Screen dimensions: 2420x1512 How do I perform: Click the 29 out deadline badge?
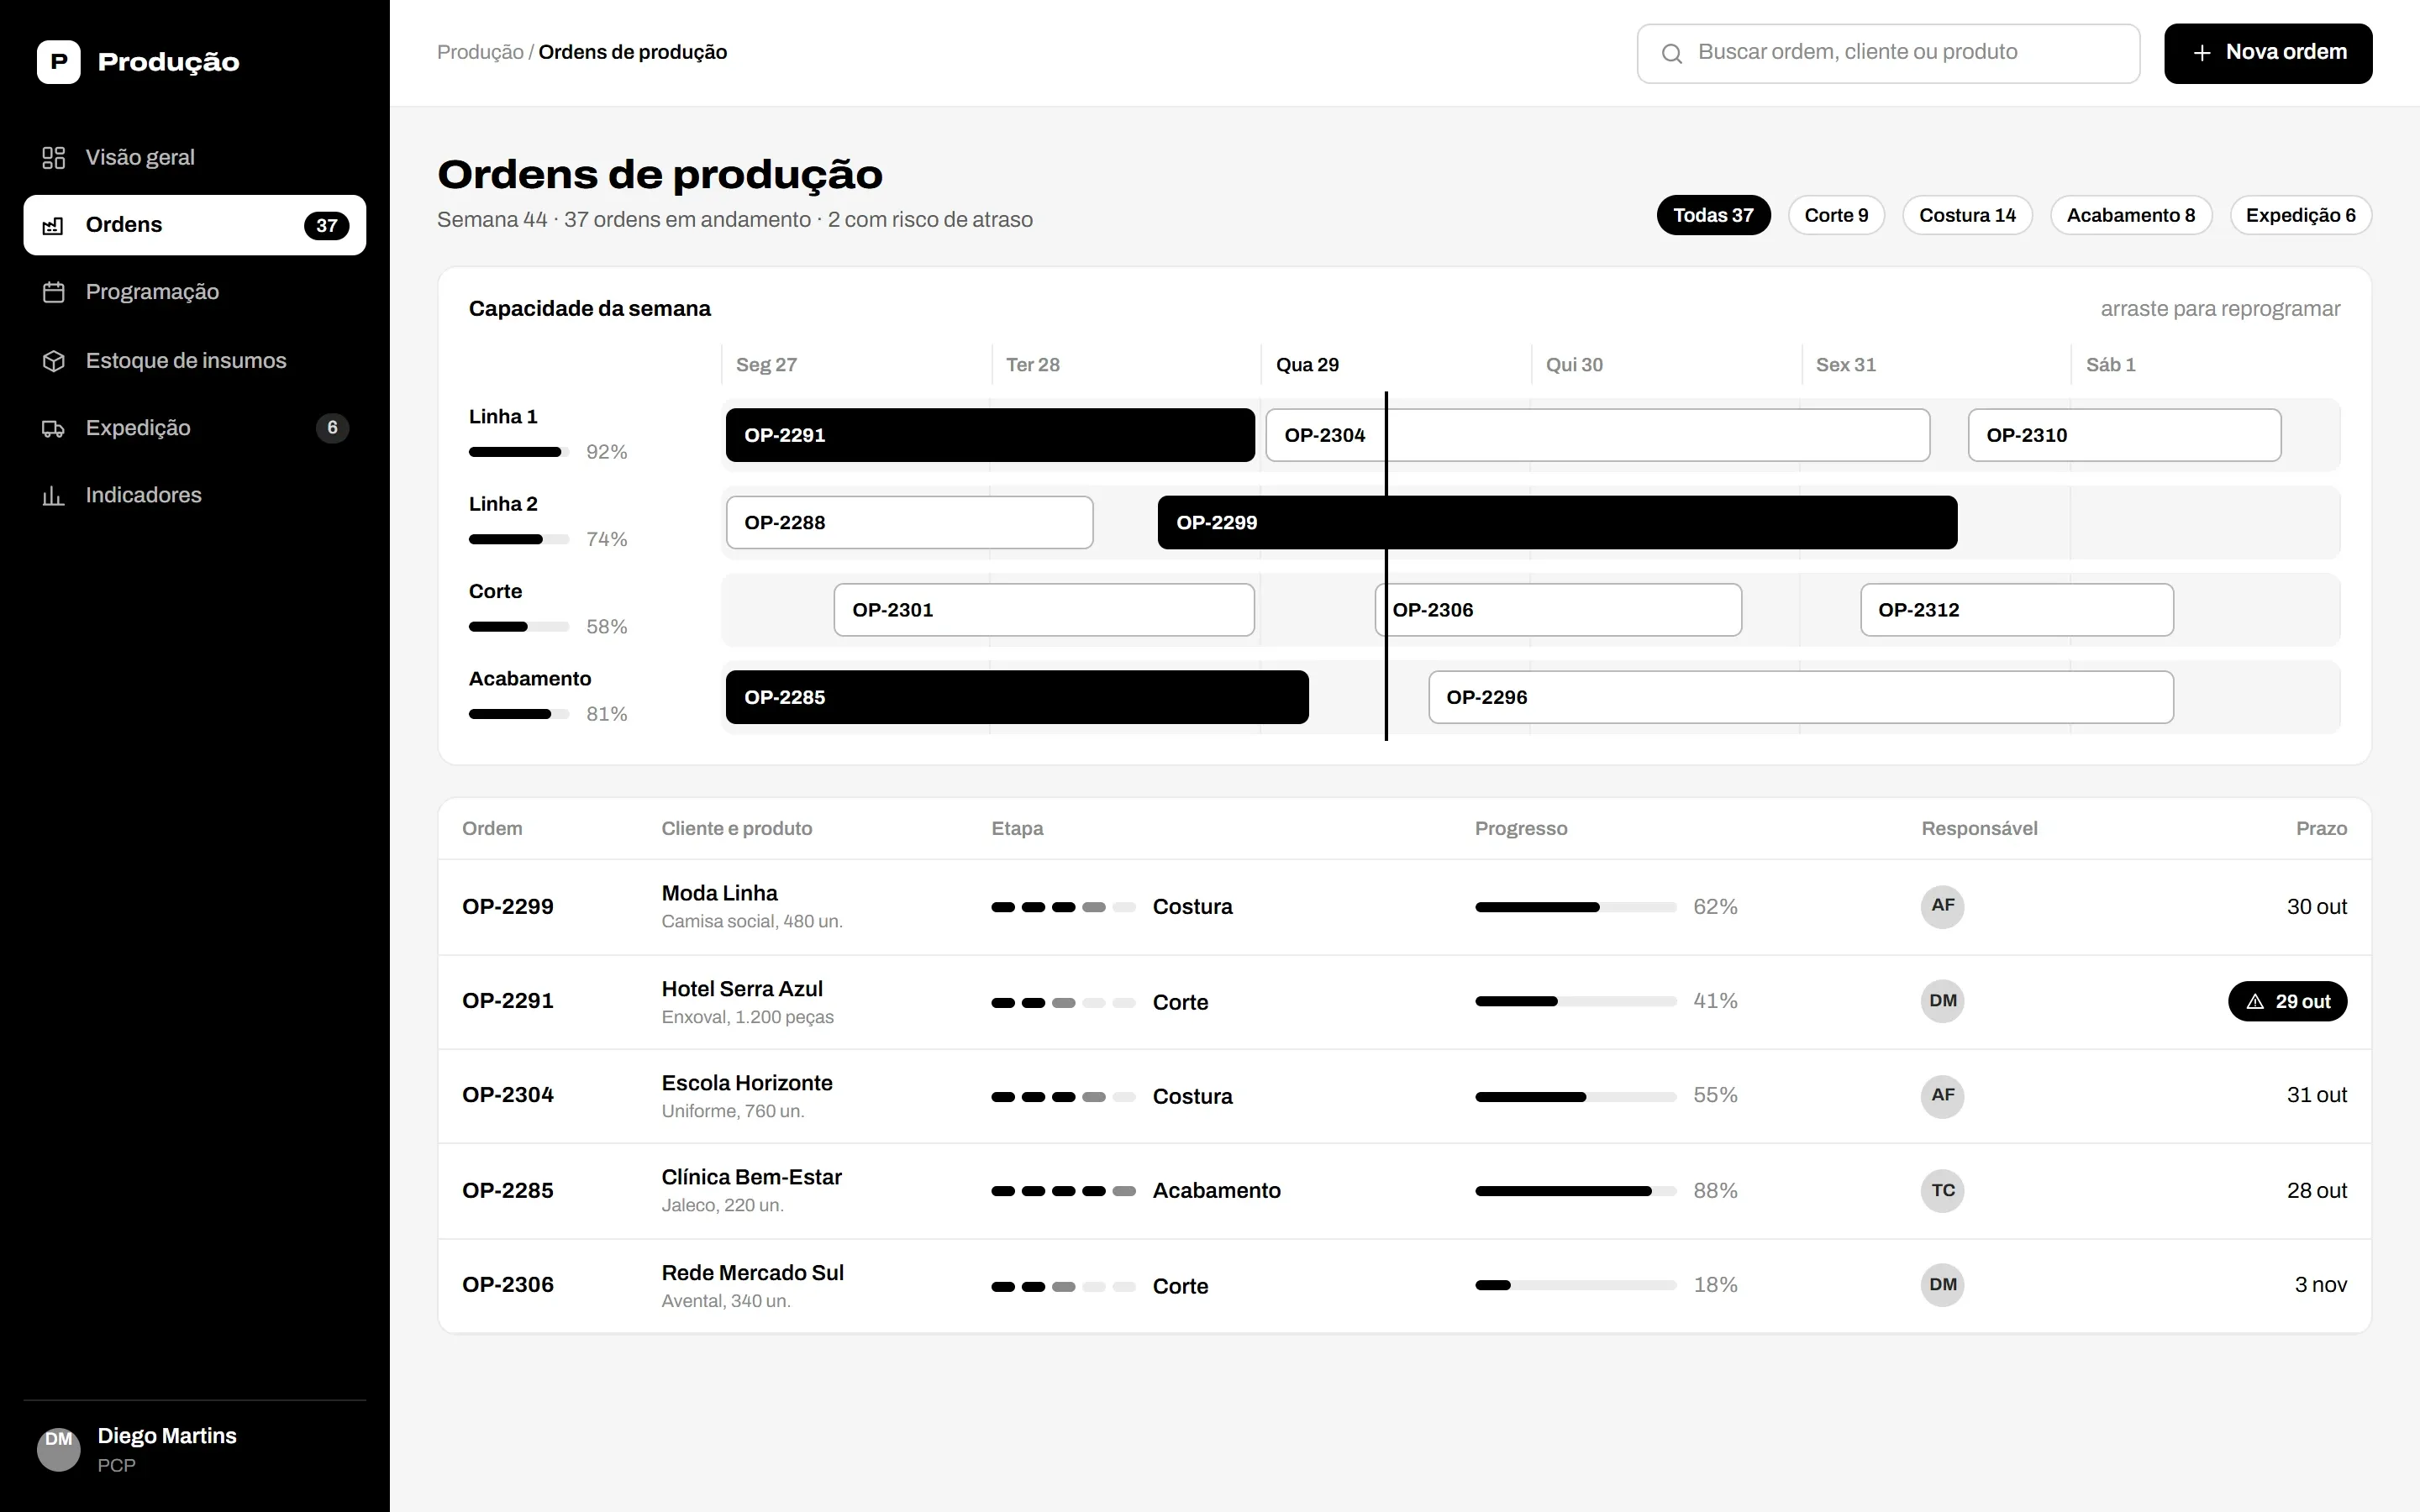point(2287,1001)
